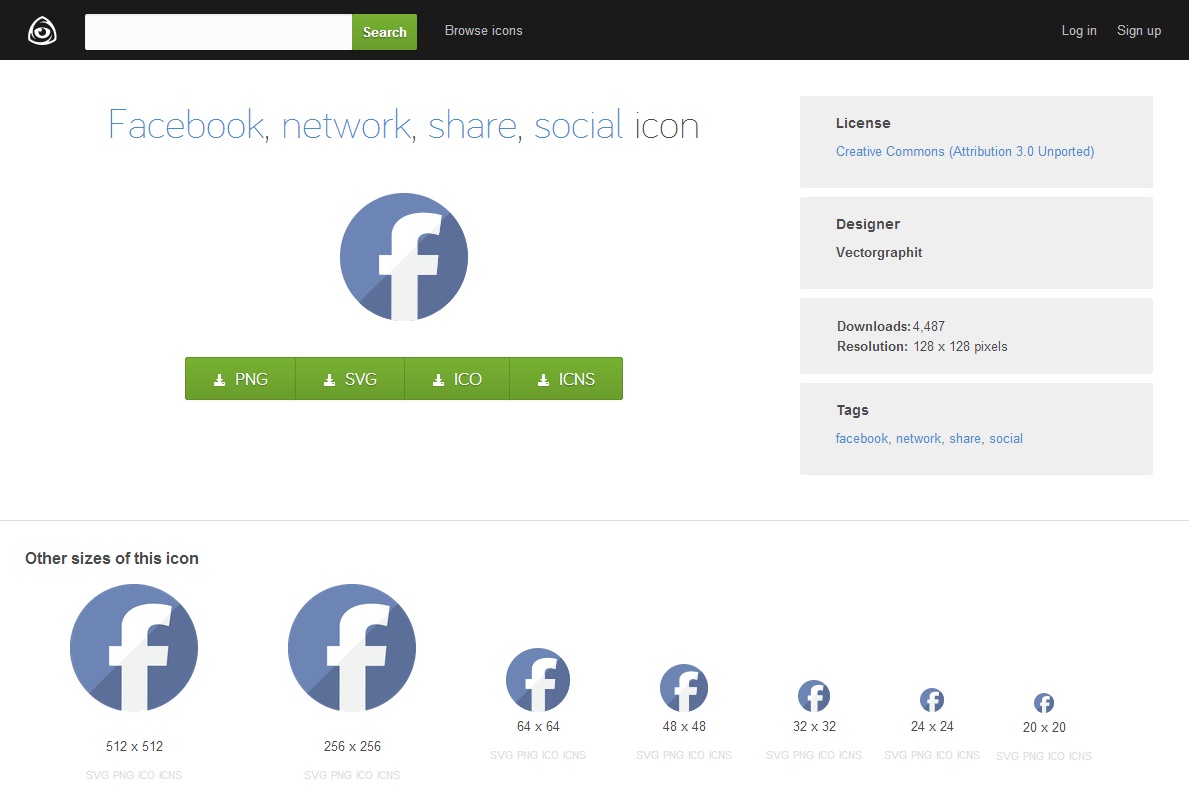Viewport: 1189px width, 807px height.
Task: Open the 48 x 48 Facebook icon
Action: click(684, 688)
